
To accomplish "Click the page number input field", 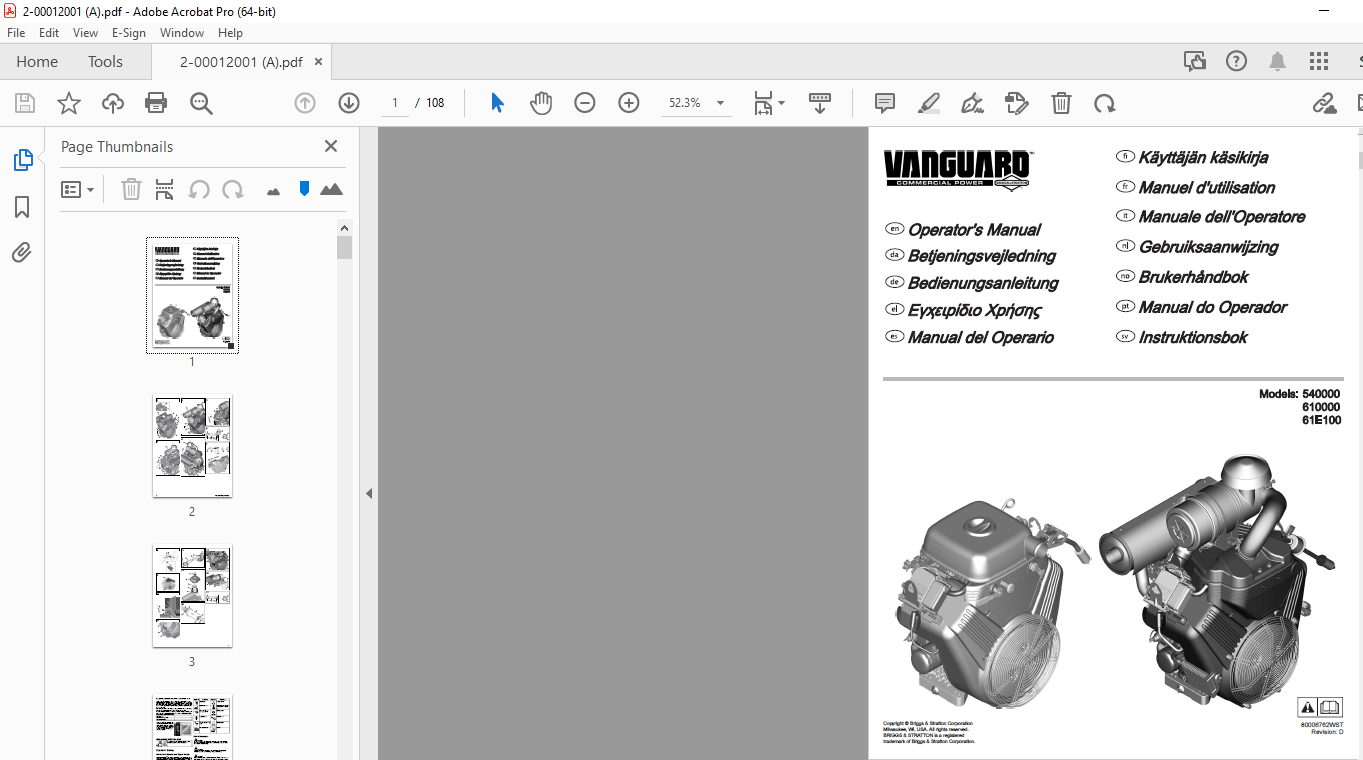I will [395, 103].
